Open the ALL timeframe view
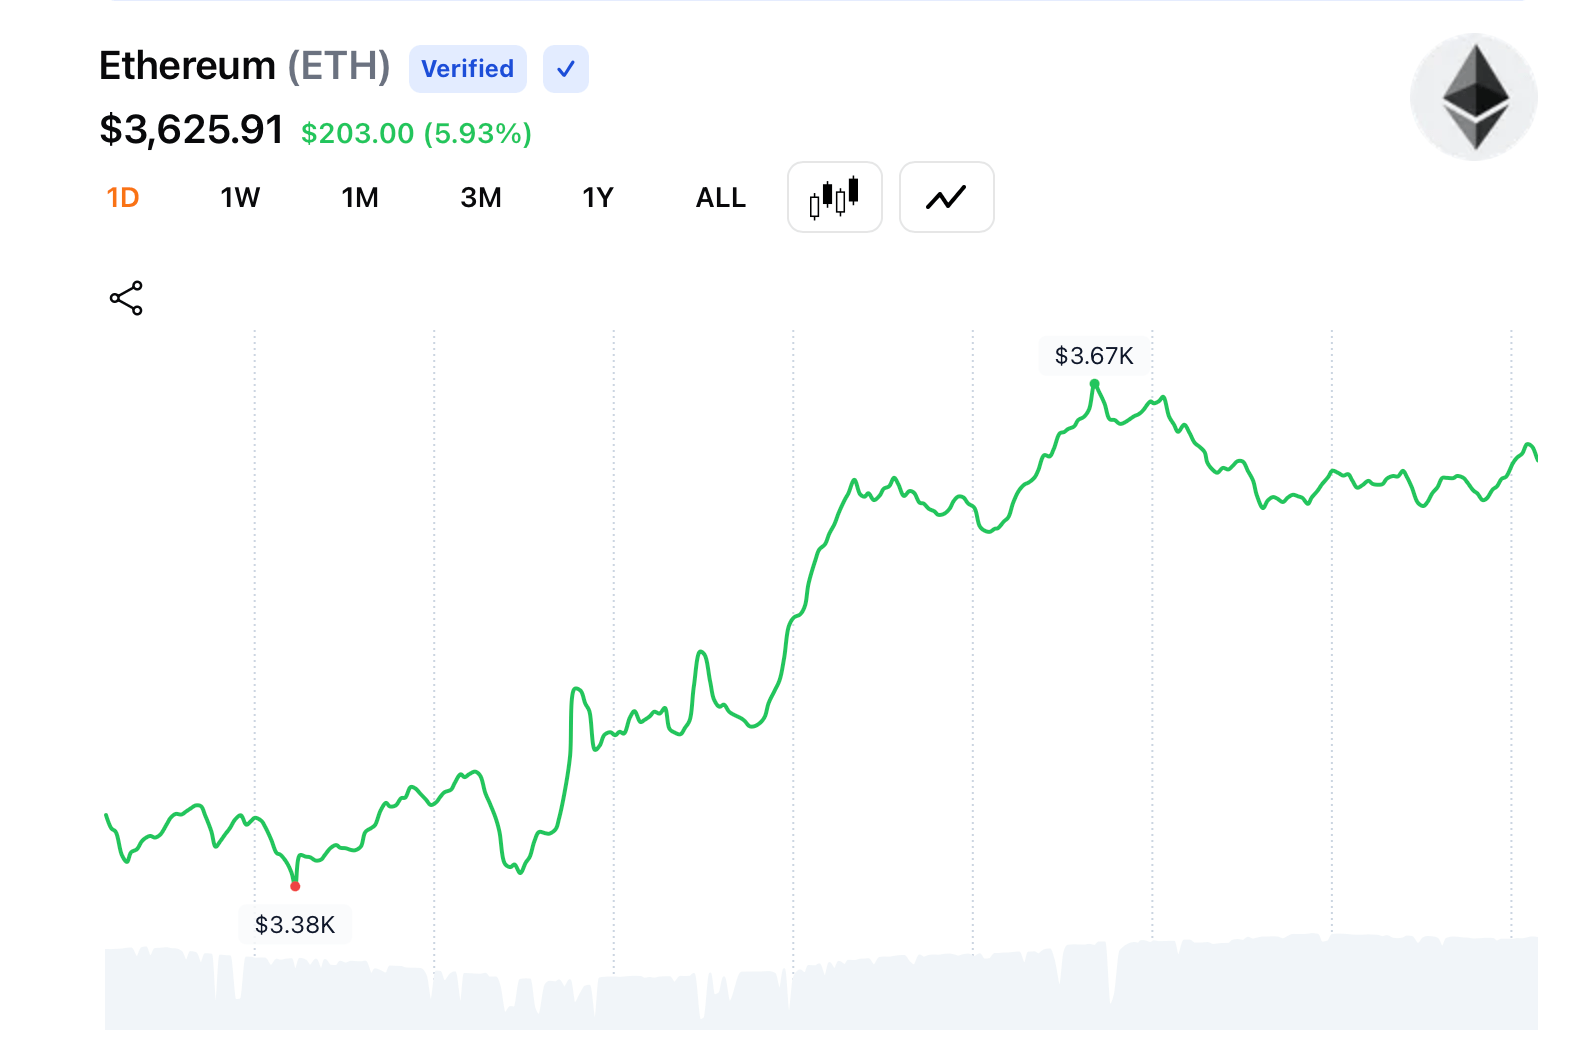This screenshot has height=1058, width=1592. click(x=719, y=197)
